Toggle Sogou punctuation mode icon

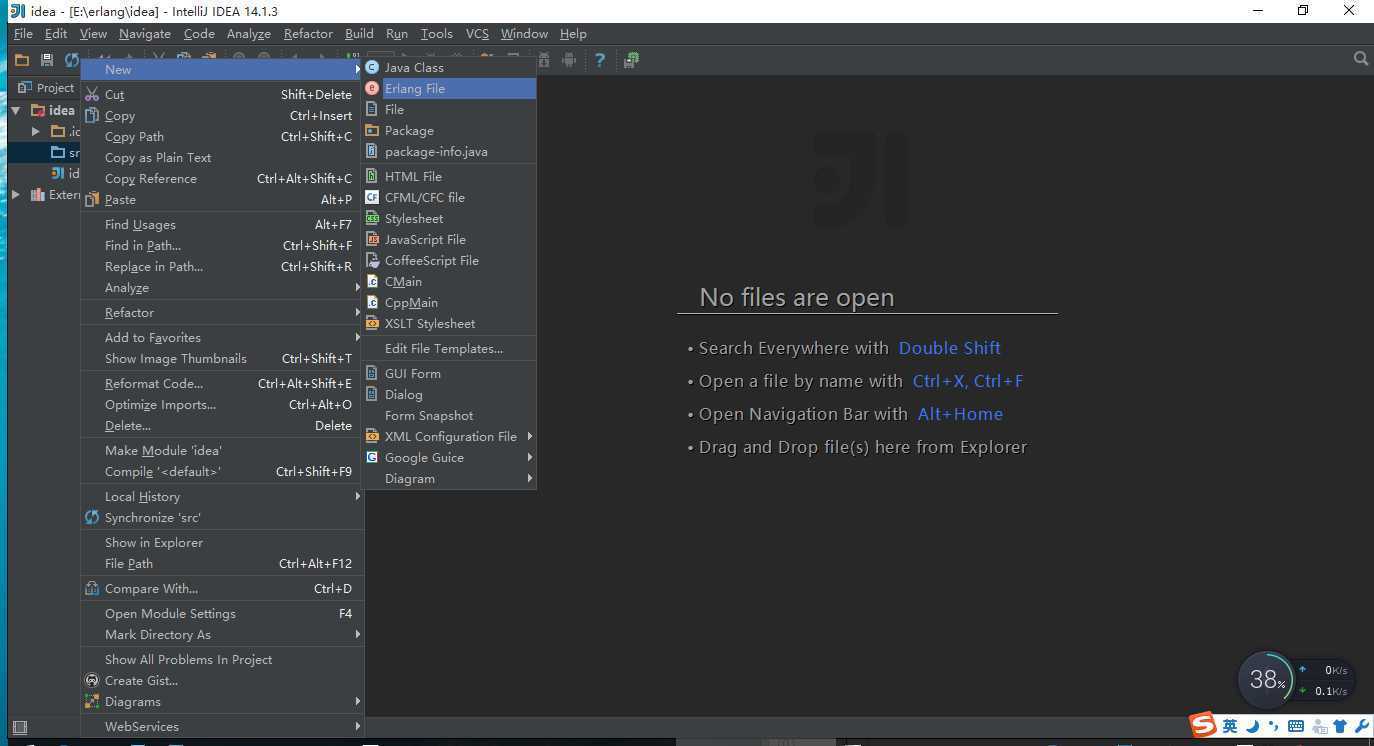pyautogui.click(x=1274, y=726)
